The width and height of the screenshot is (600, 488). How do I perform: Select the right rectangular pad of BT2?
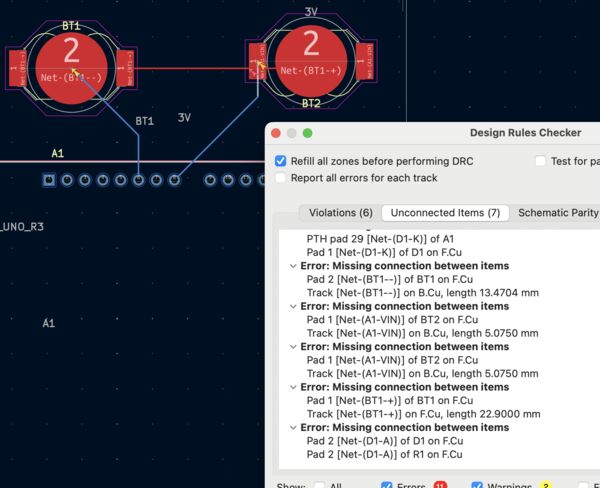pyautogui.click(x=365, y=61)
